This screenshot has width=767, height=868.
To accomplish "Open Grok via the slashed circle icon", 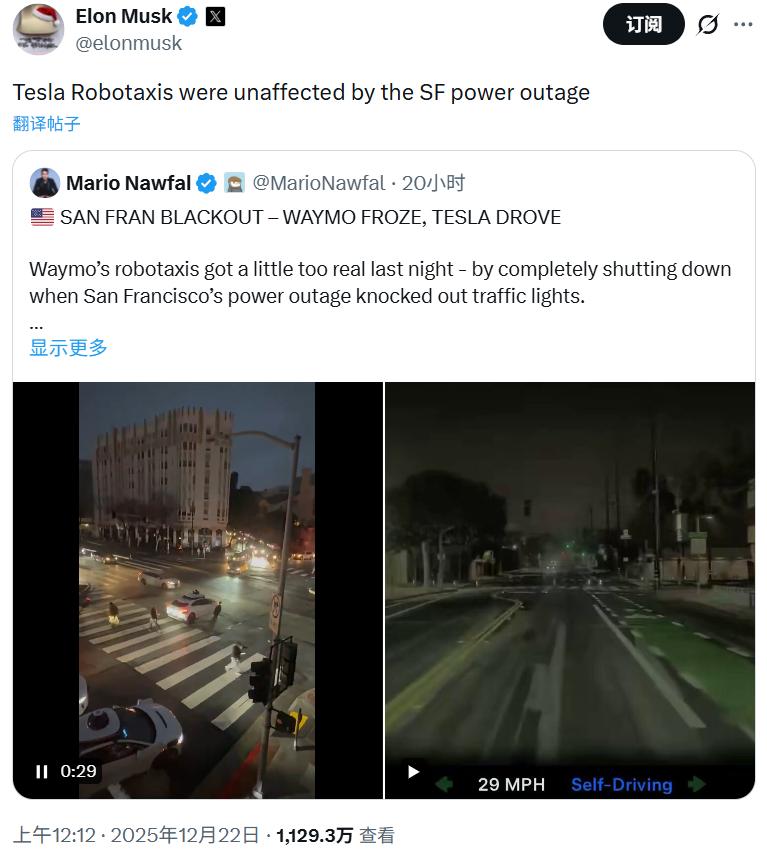I will 708,25.
